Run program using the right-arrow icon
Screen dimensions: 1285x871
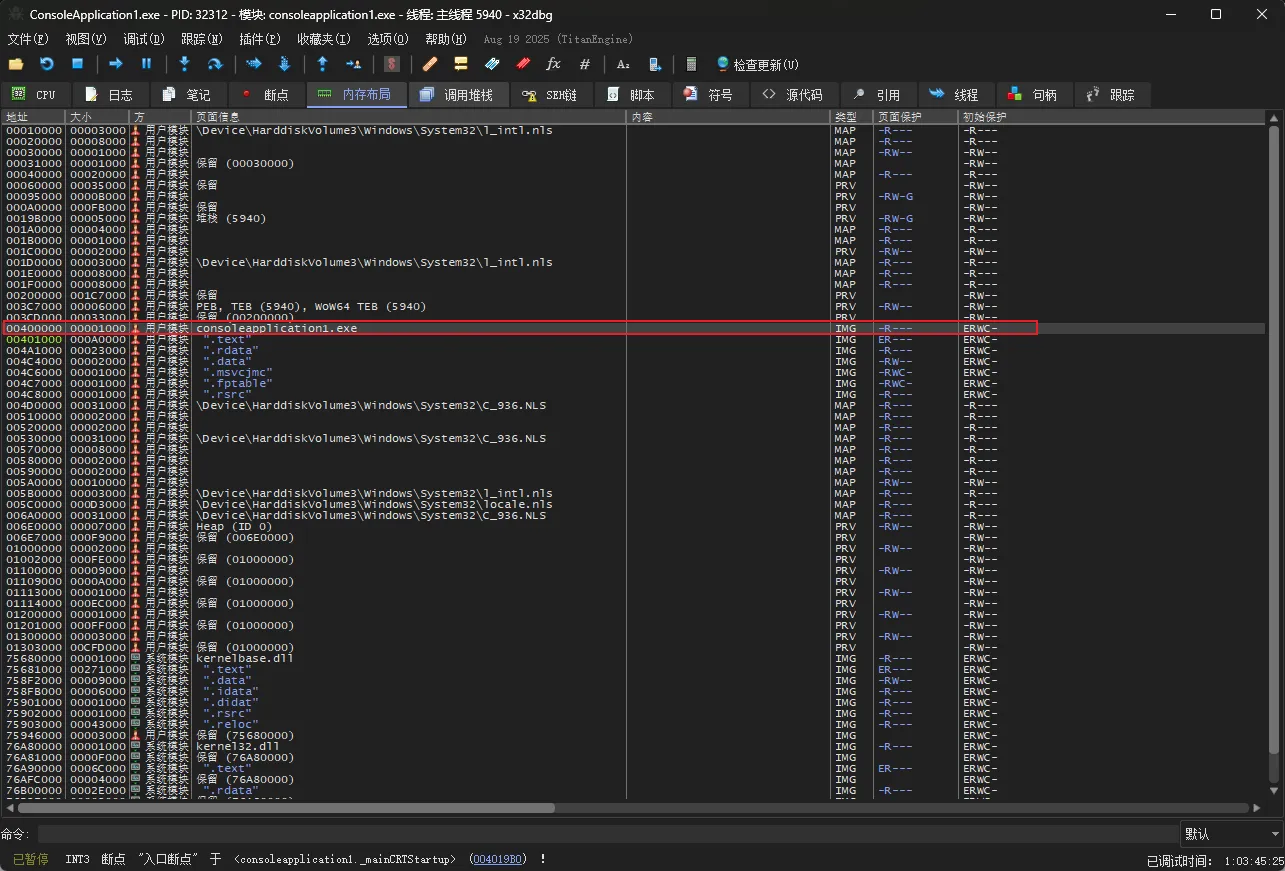116,64
